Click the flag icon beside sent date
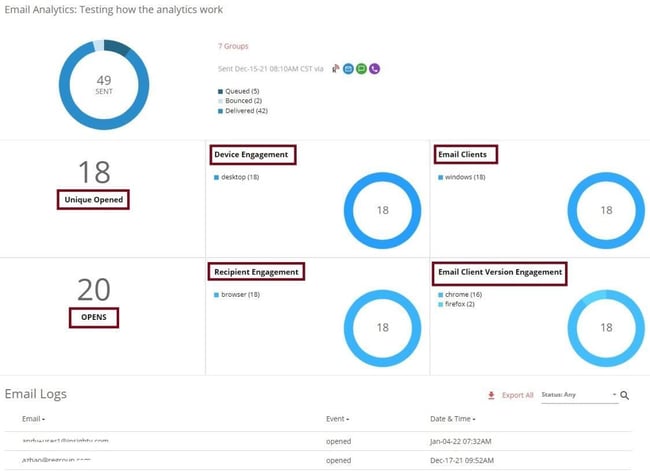The image size is (650, 474). (335, 68)
